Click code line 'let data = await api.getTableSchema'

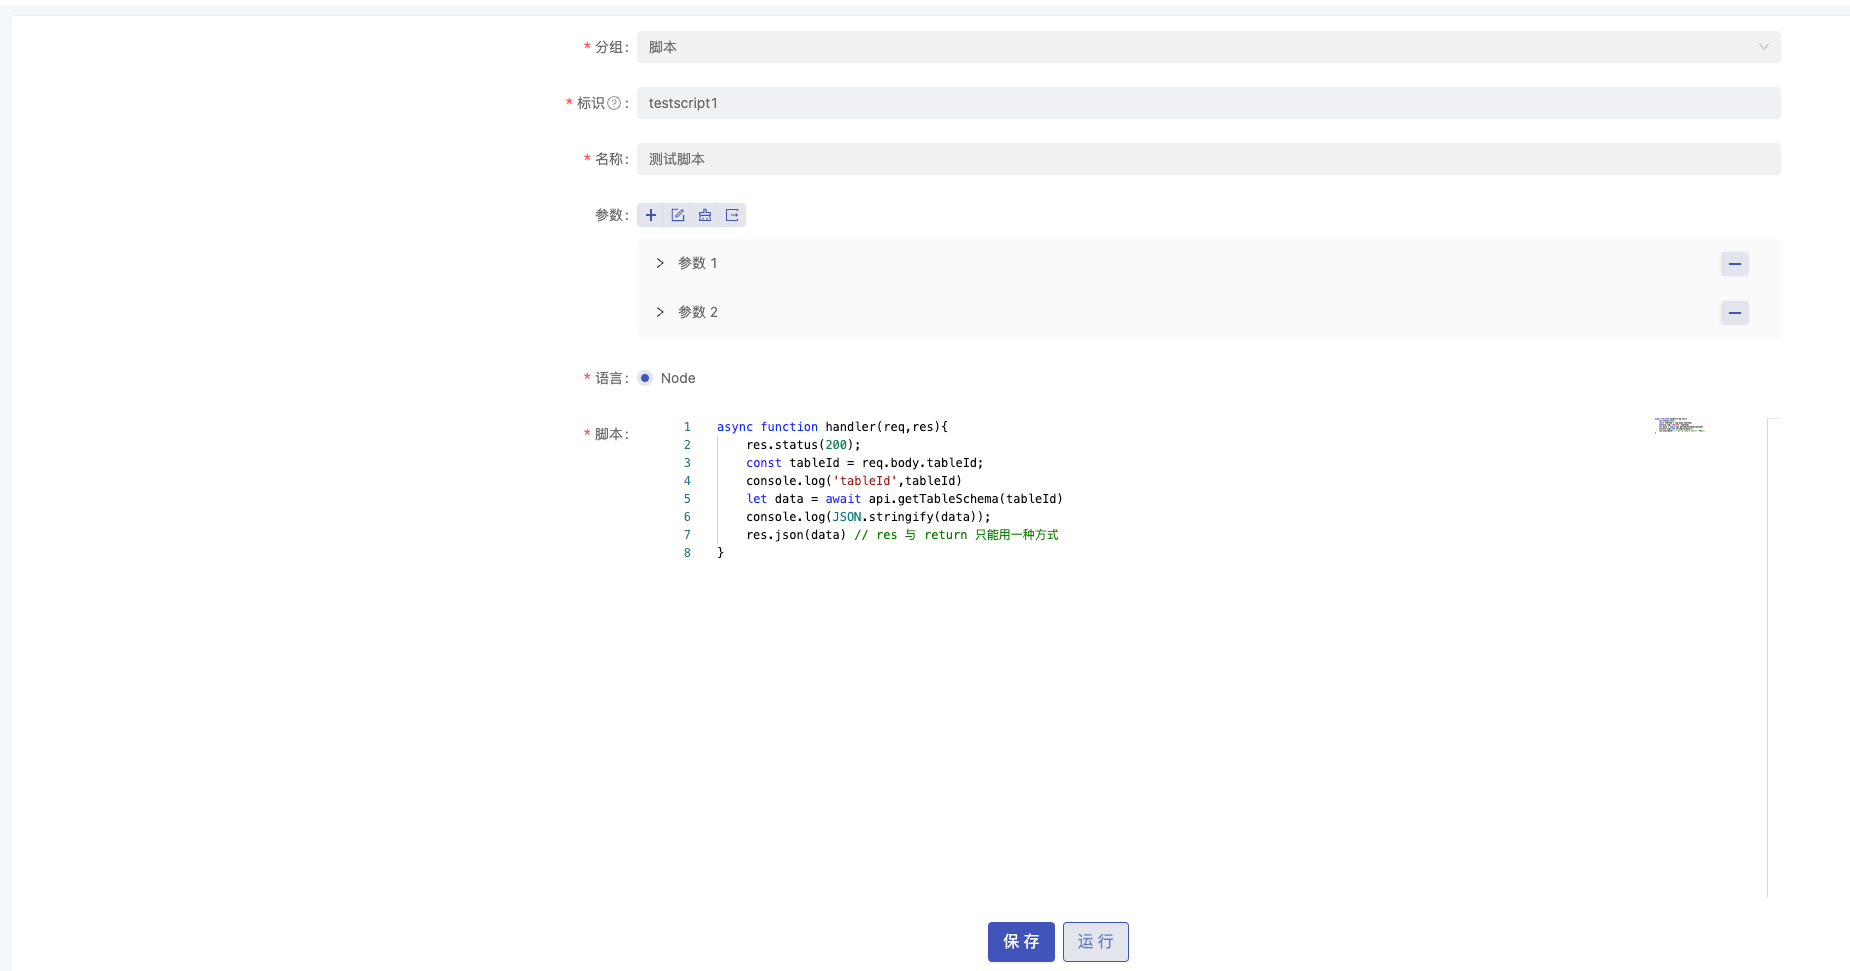(x=904, y=499)
